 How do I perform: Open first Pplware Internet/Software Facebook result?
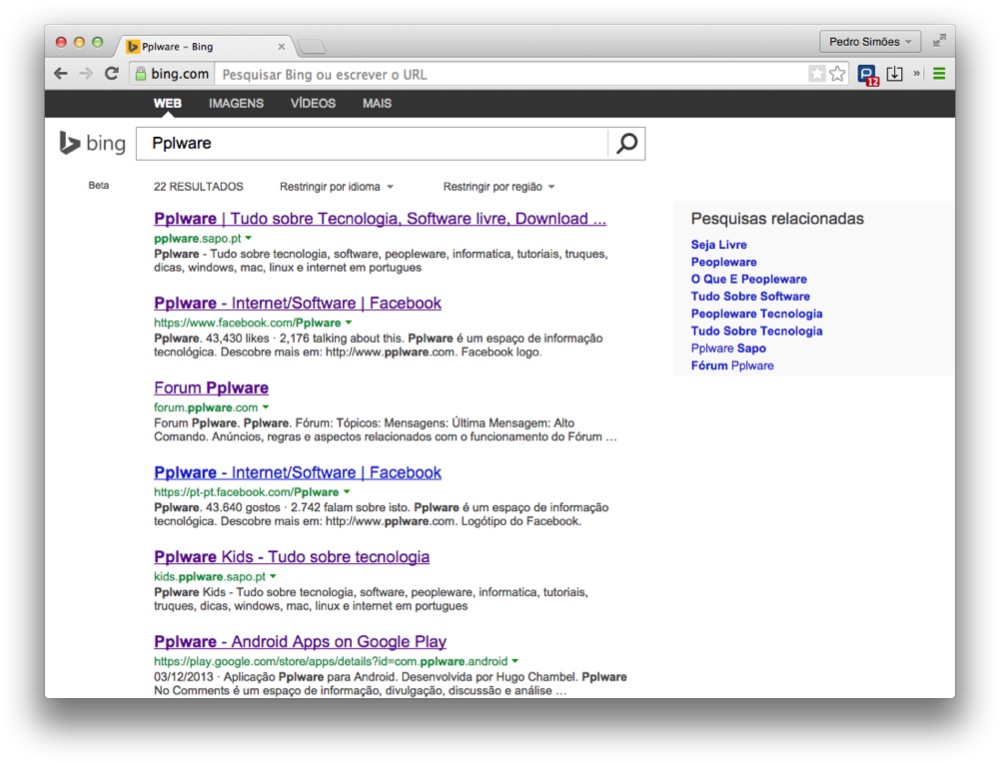(x=298, y=303)
